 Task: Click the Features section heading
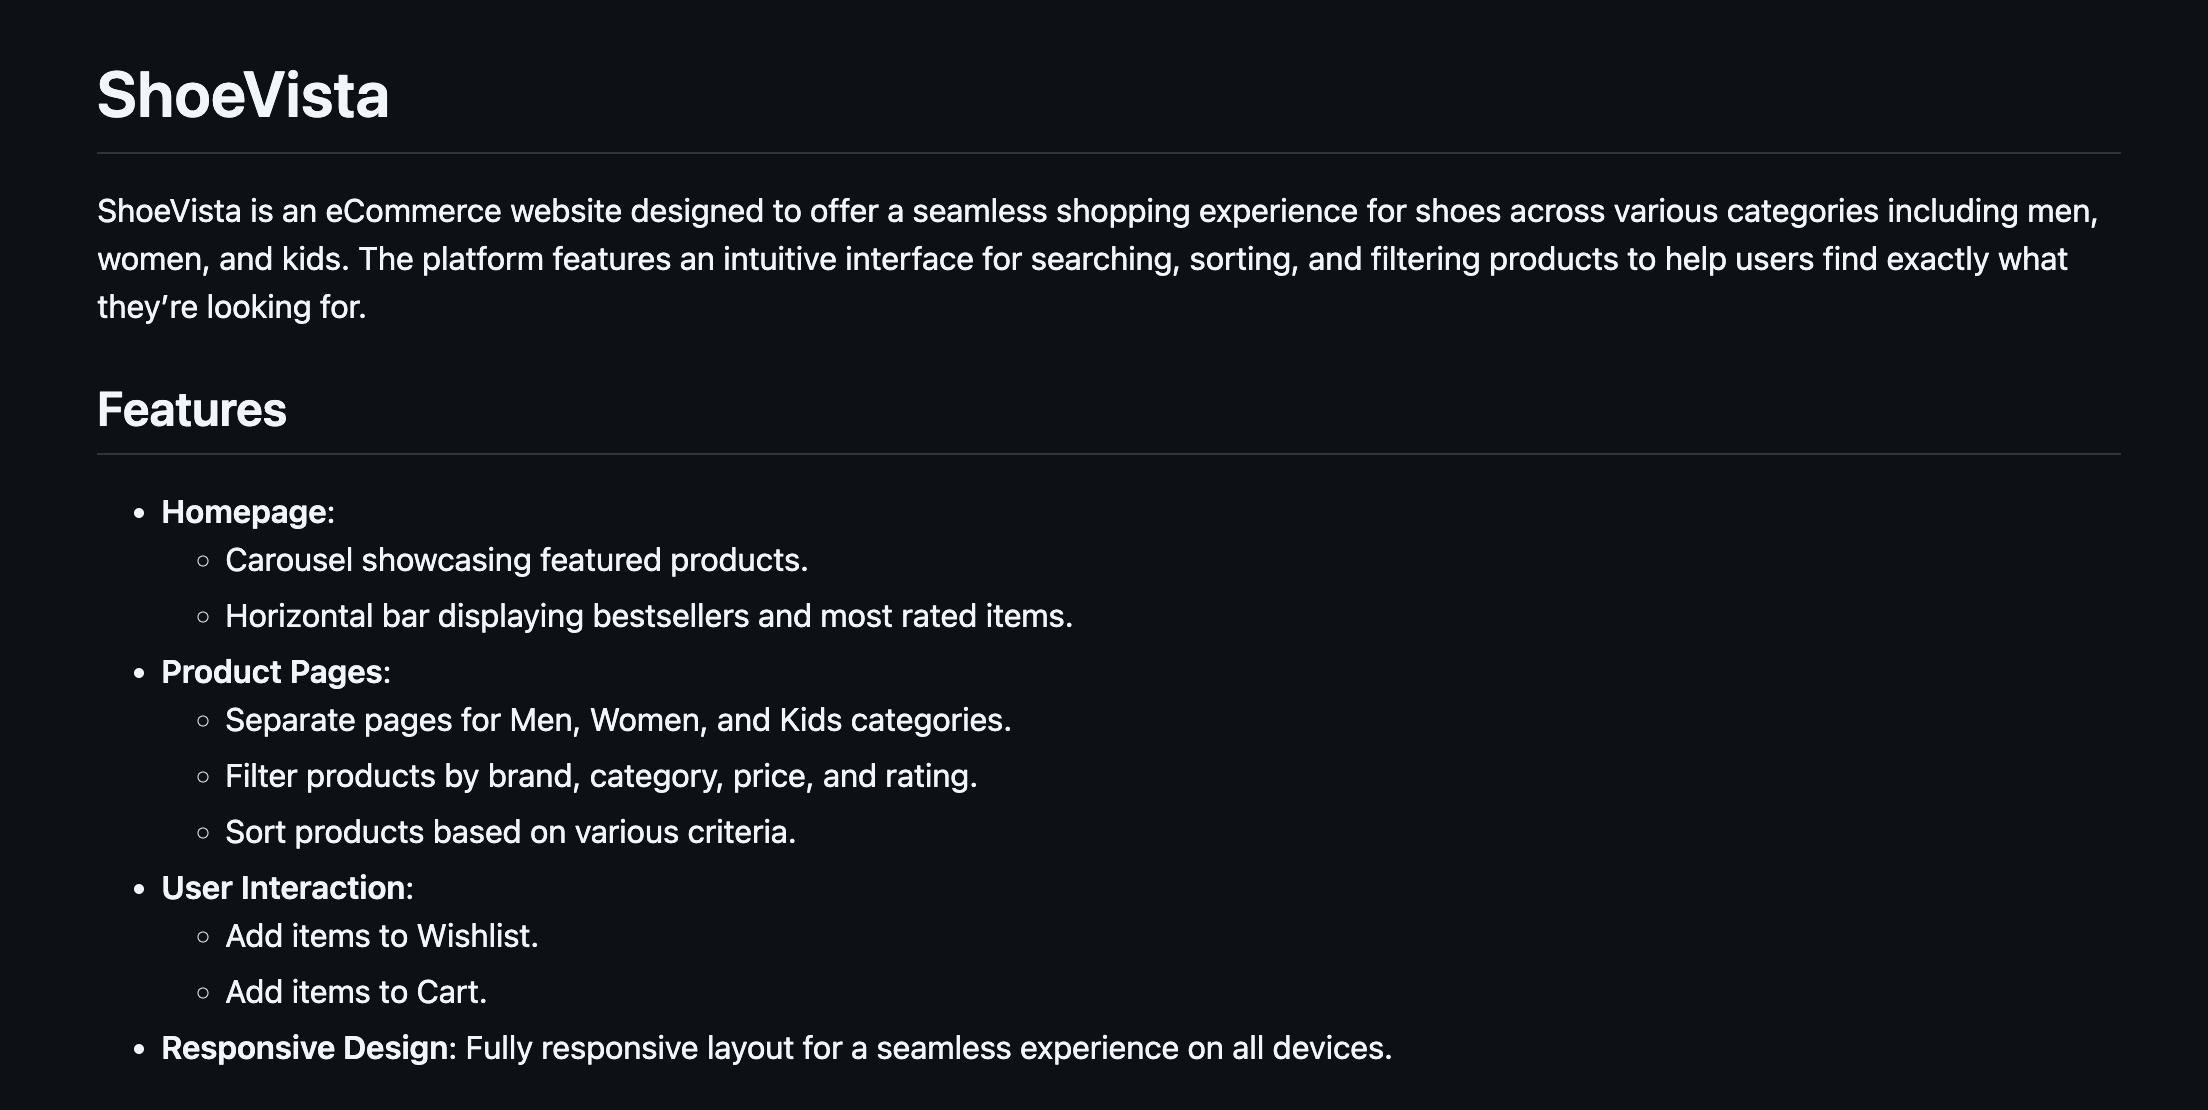(192, 410)
